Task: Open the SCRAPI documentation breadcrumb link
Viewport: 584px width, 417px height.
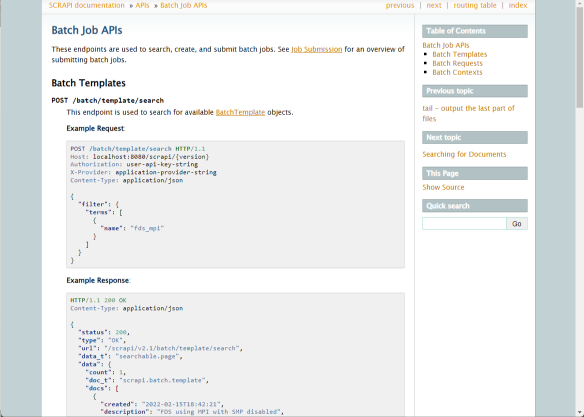Action: point(86,5)
